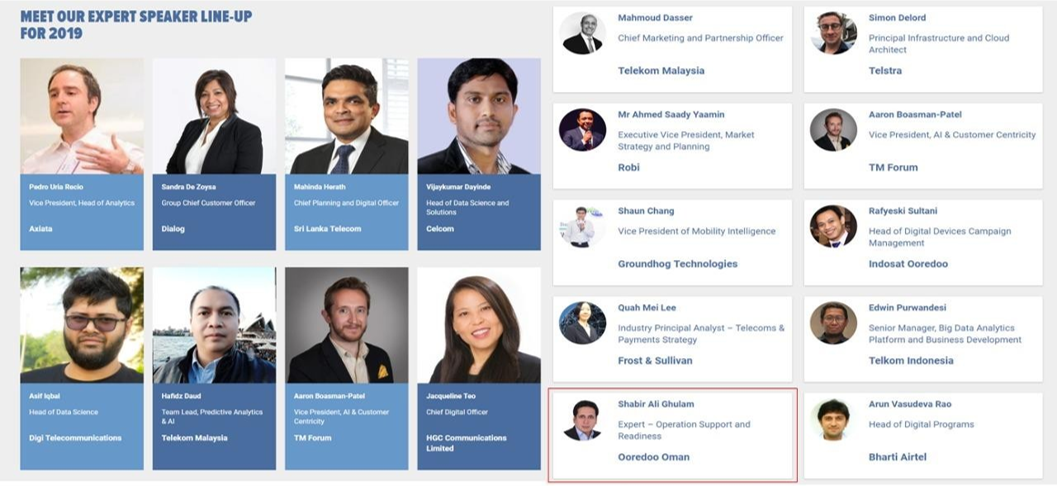1058x486 pixels.
Task: Select Mr Ahmed Saady Yaamin's avatar
Action: coord(582,130)
